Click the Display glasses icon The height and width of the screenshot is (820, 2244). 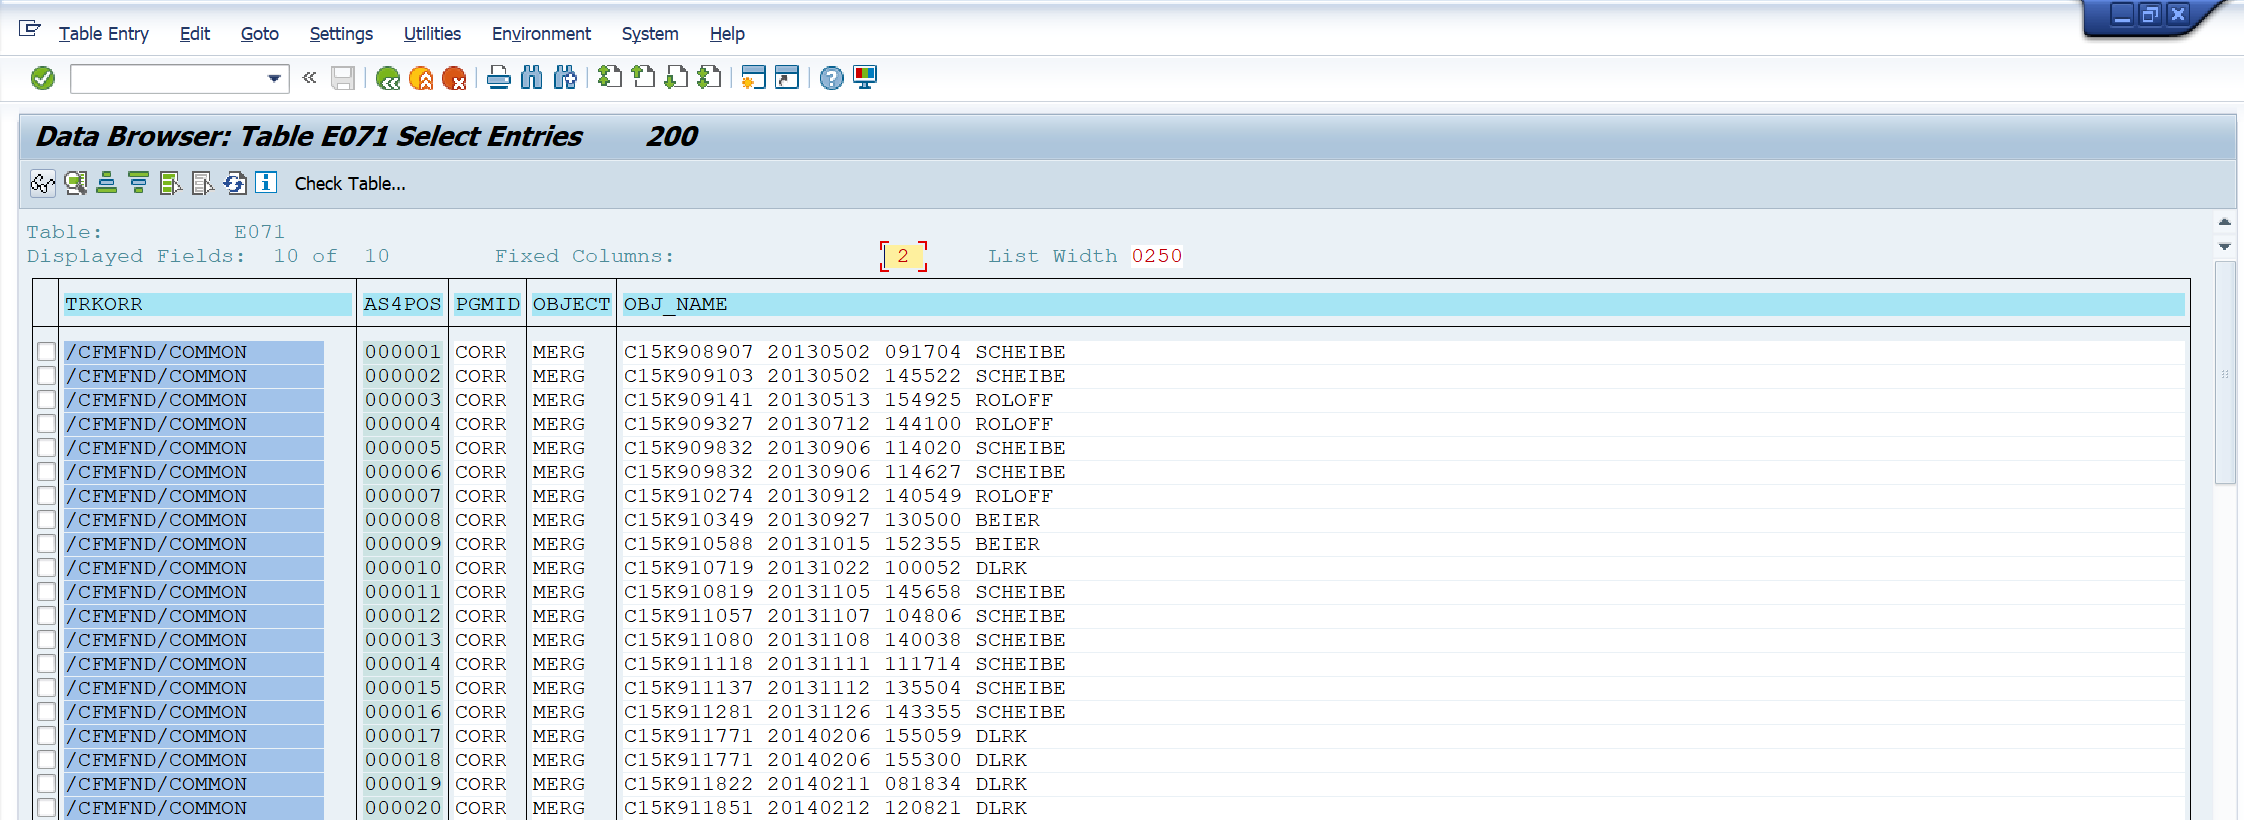pos(42,183)
